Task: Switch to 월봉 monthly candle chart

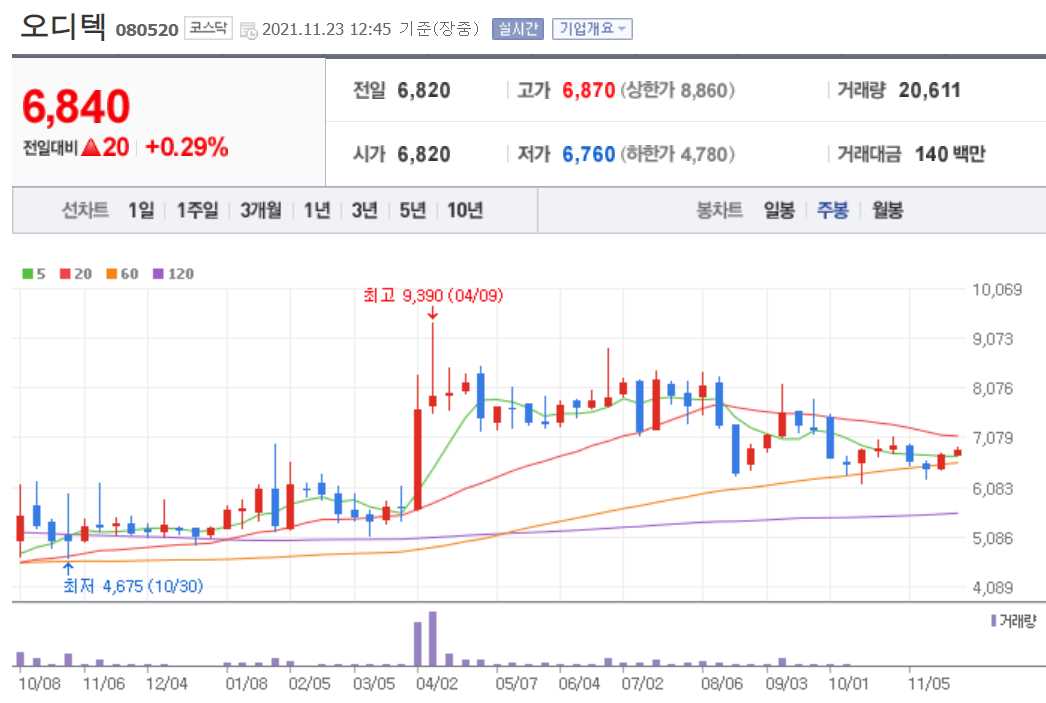Action: click(x=887, y=211)
